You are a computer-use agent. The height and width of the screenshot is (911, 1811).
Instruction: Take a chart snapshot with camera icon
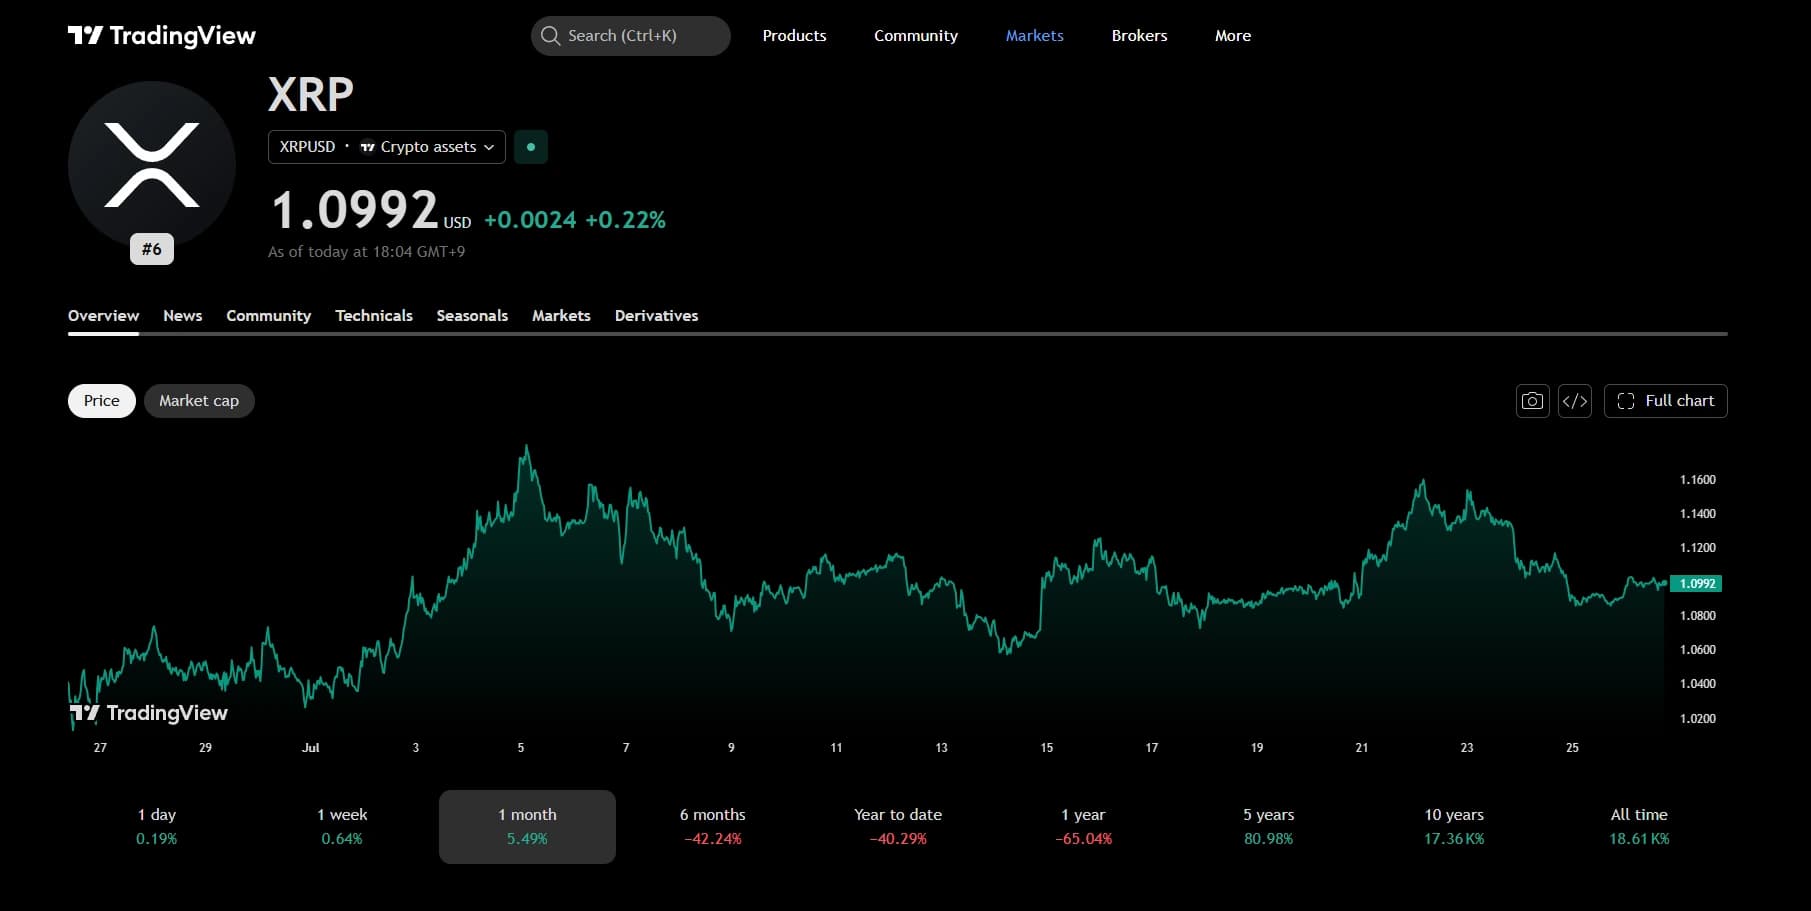tap(1532, 401)
